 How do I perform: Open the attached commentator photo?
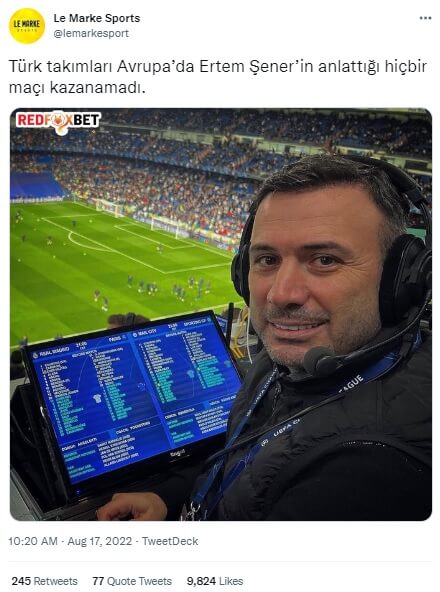pos(221,314)
